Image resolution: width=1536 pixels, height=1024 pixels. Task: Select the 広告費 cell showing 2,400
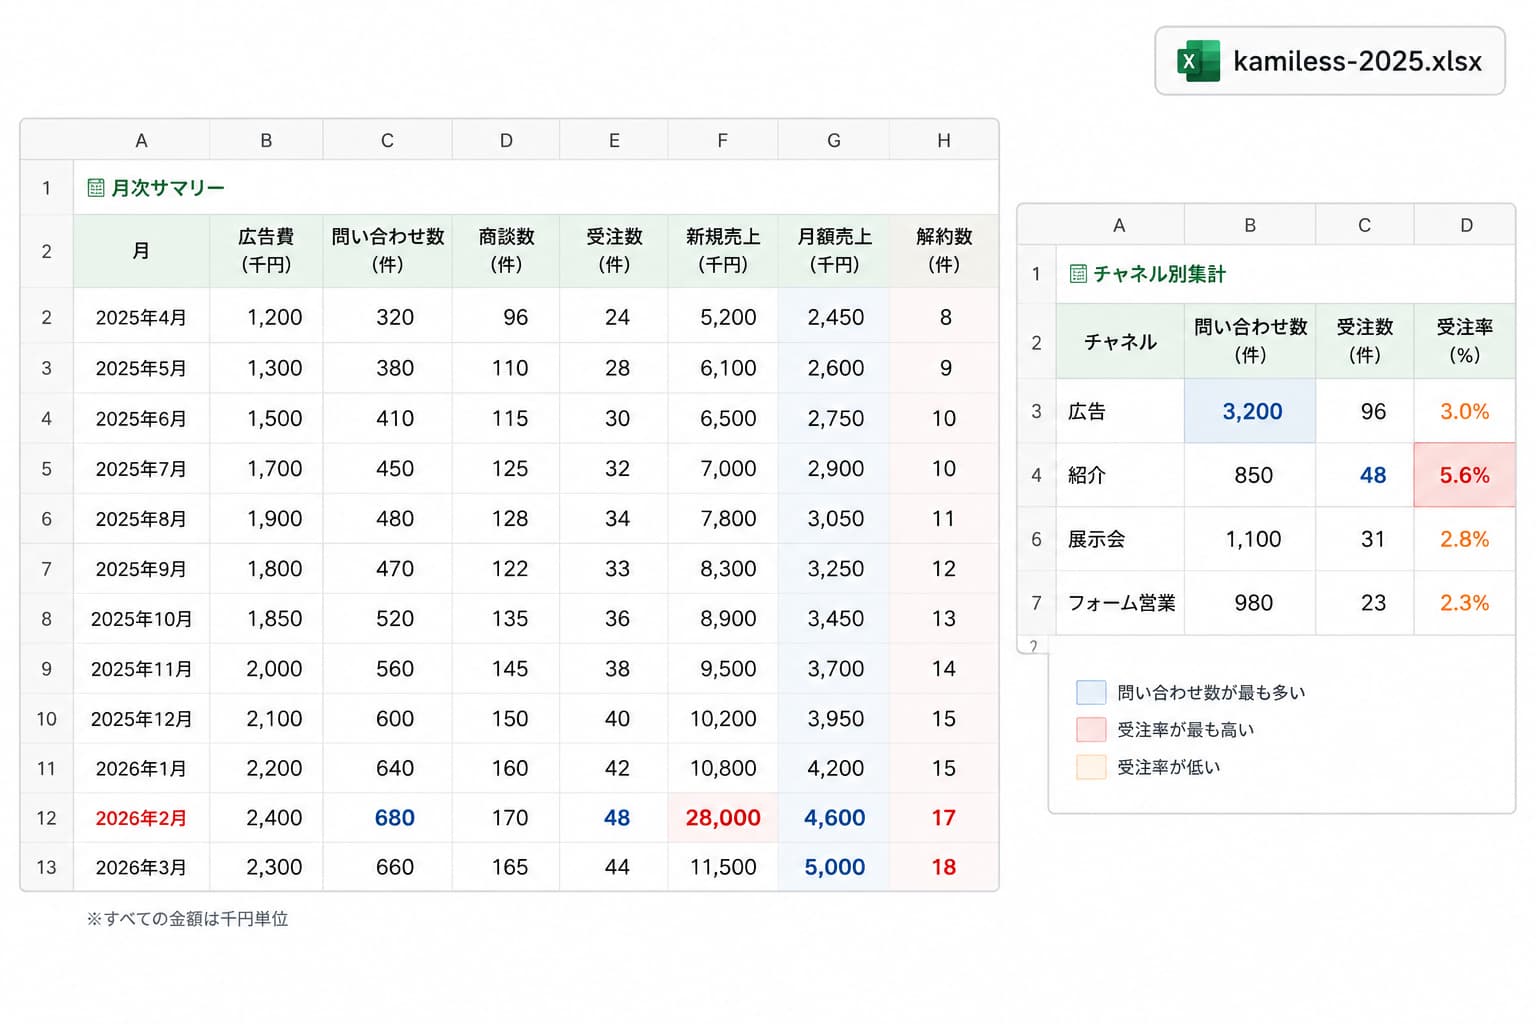point(266,818)
